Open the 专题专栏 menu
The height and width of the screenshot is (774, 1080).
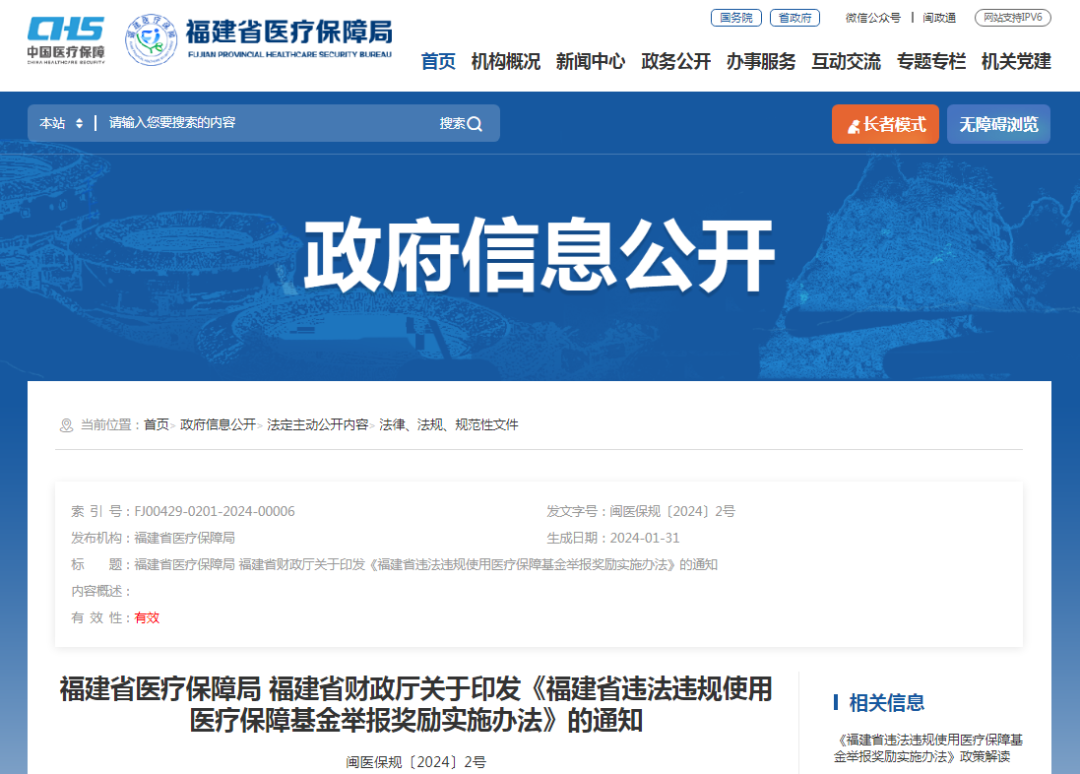(931, 61)
